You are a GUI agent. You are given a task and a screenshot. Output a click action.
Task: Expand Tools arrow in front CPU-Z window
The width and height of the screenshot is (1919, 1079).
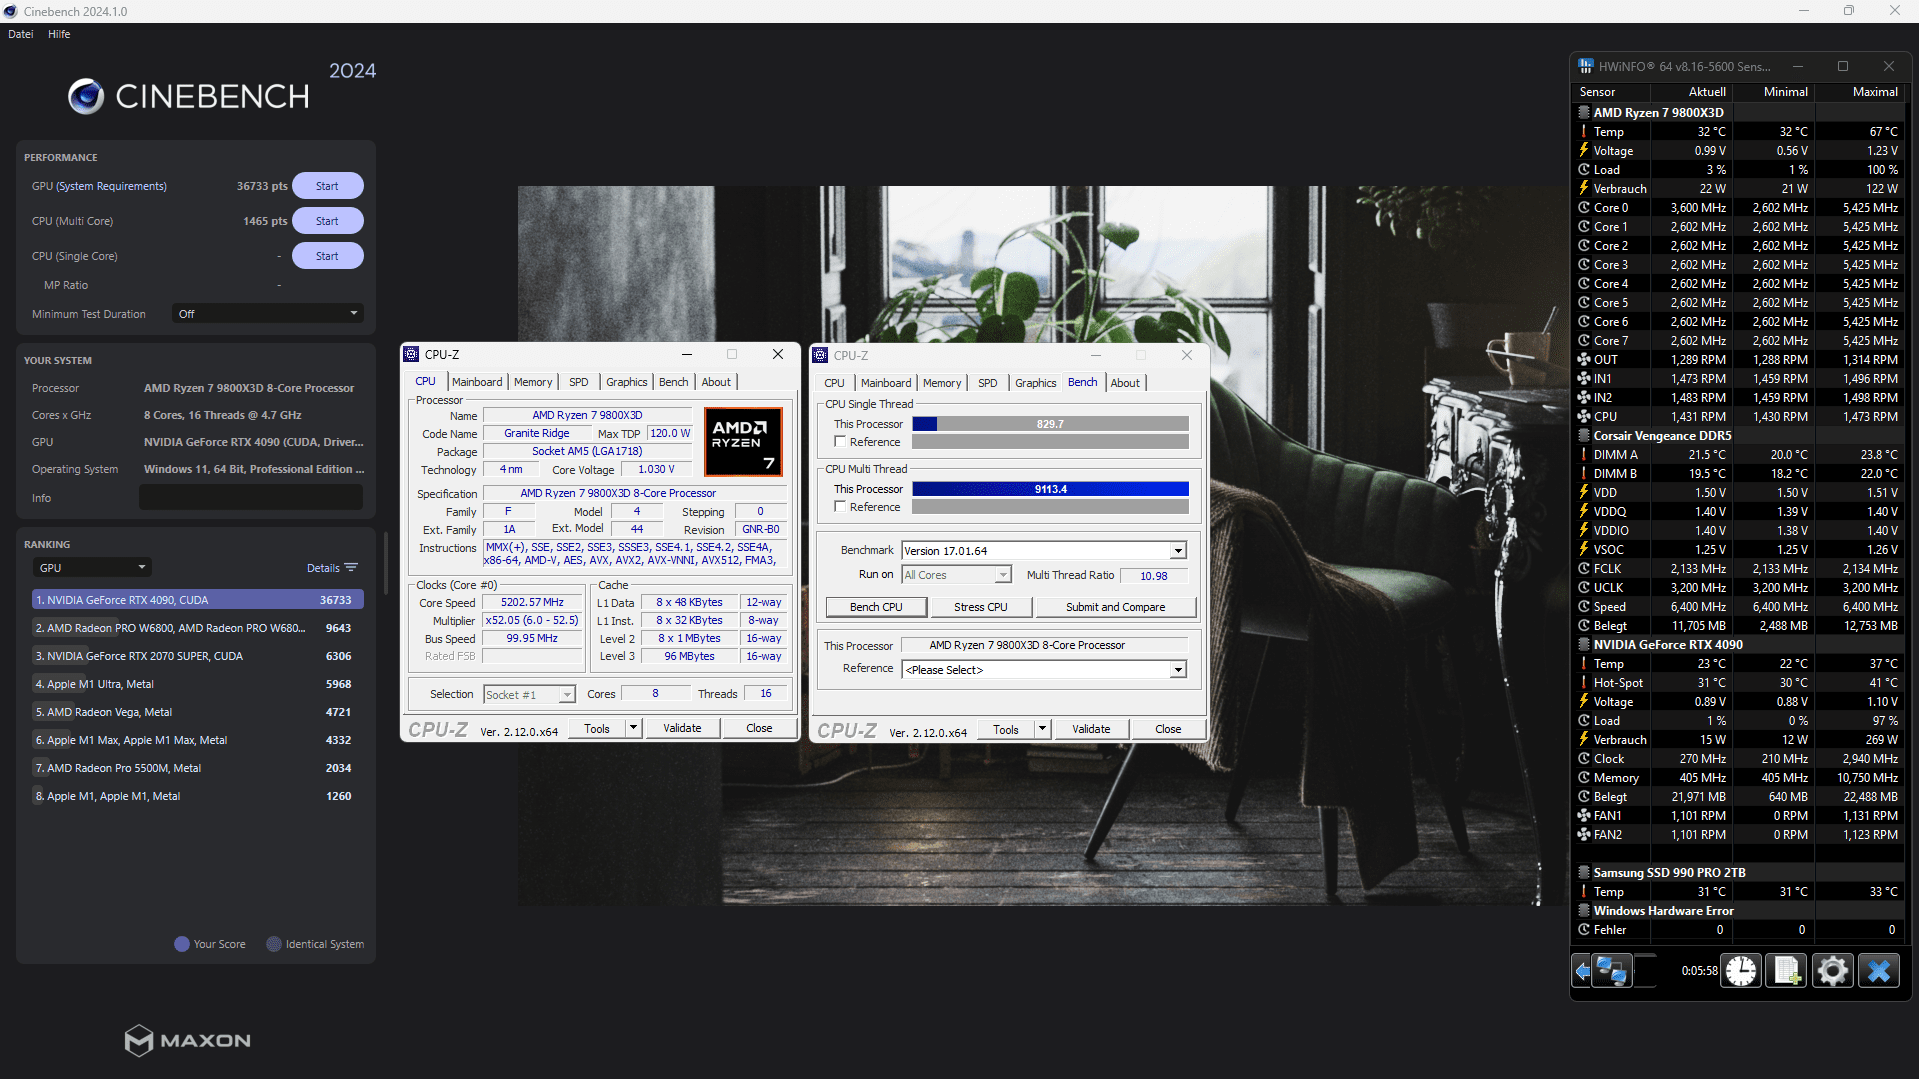click(633, 727)
